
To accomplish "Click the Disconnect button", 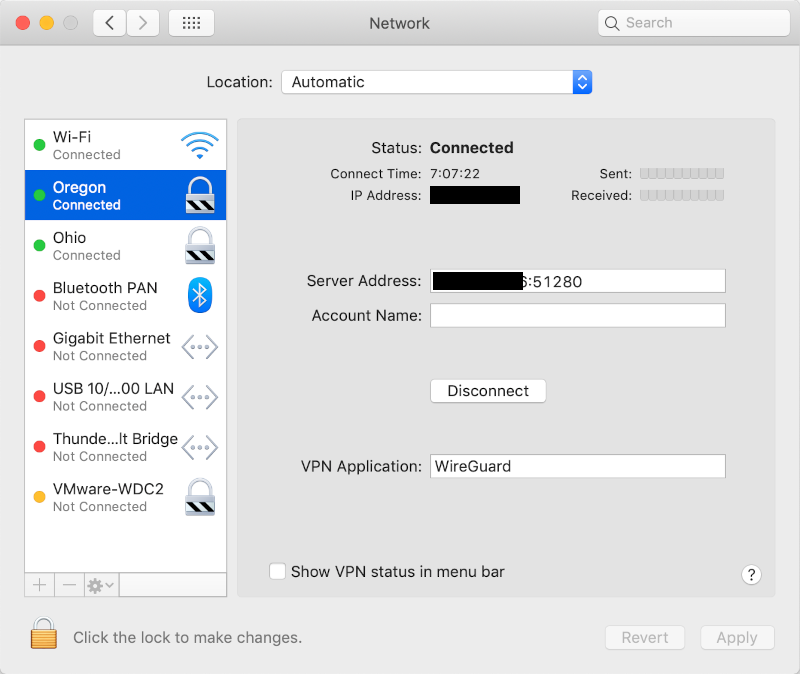I will coord(488,391).
